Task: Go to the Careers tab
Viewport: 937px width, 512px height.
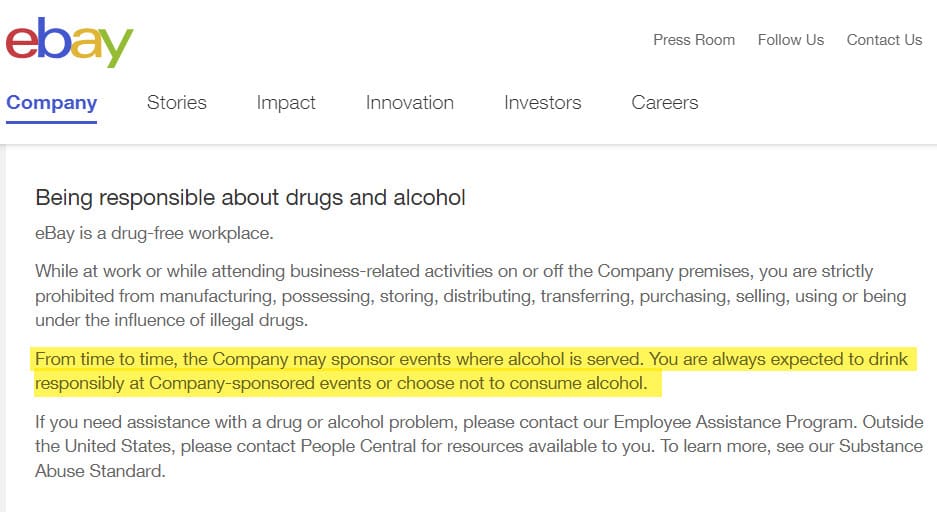Action: click(x=664, y=102)
